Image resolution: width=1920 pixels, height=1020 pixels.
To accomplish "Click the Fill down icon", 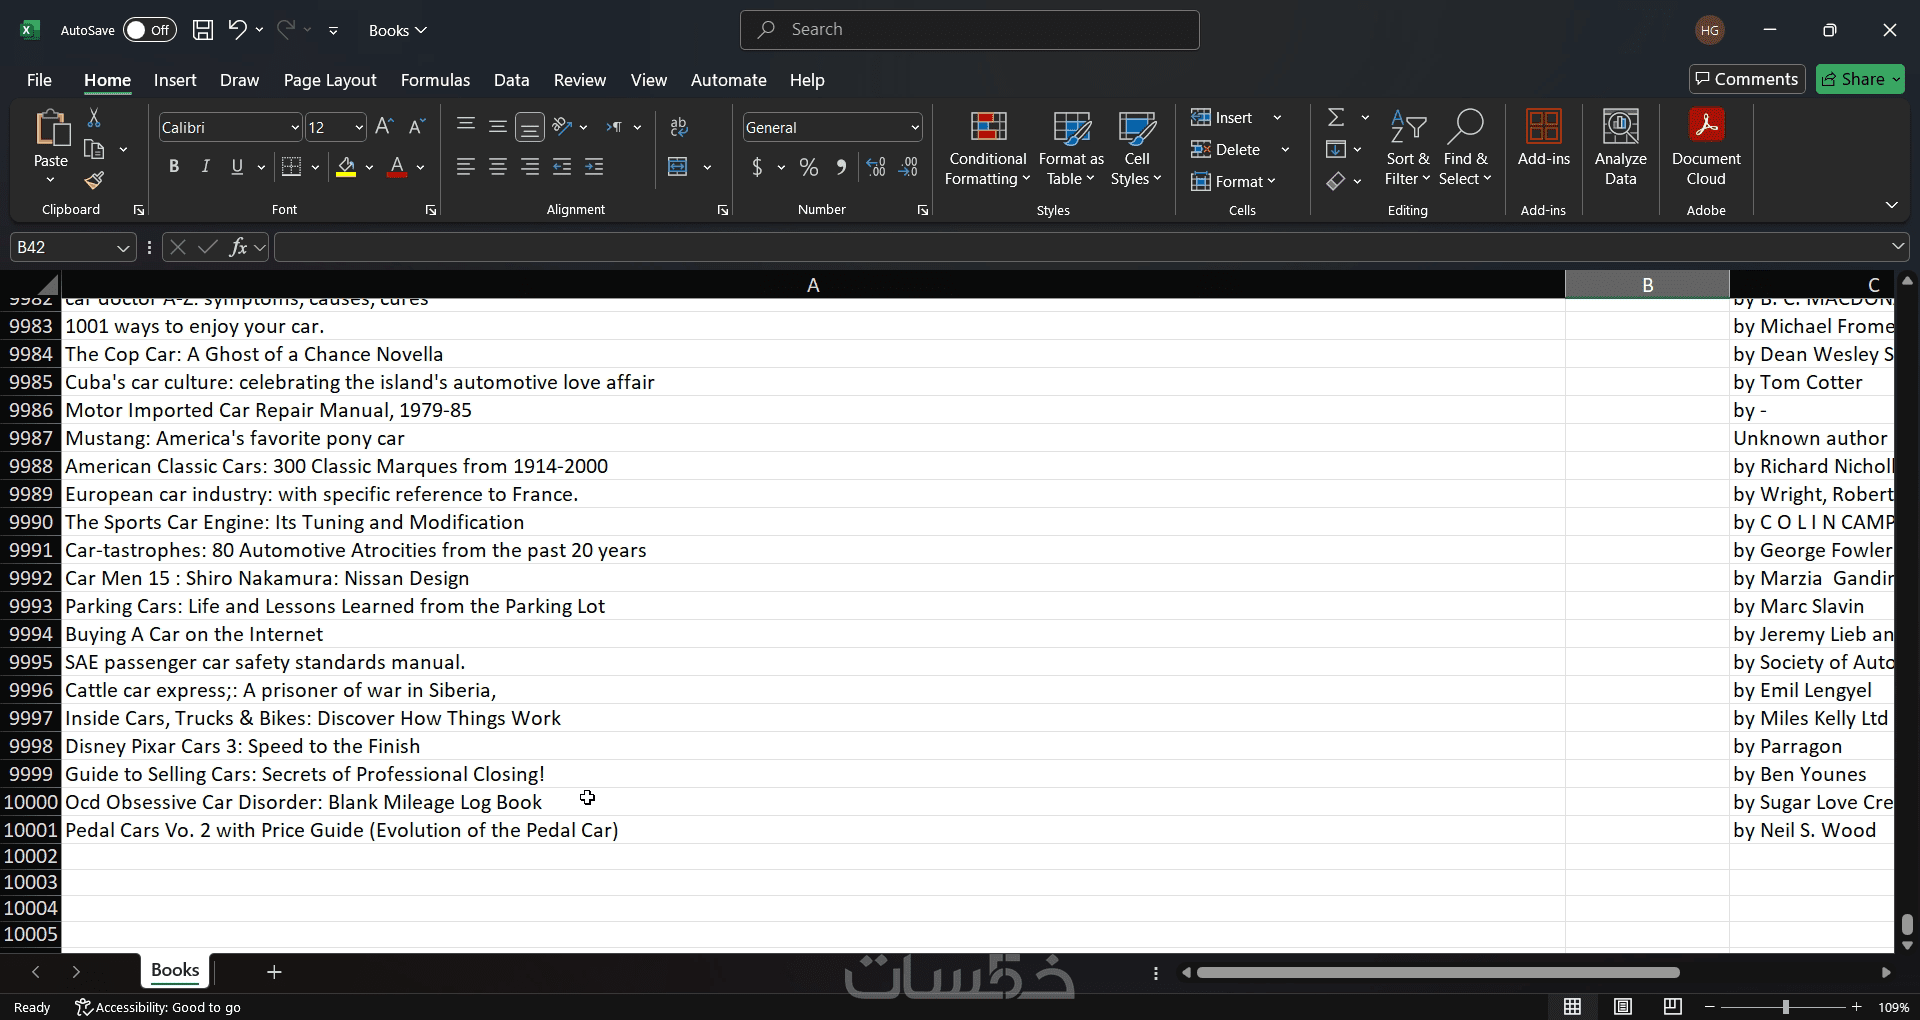I will pos(1335,150).
